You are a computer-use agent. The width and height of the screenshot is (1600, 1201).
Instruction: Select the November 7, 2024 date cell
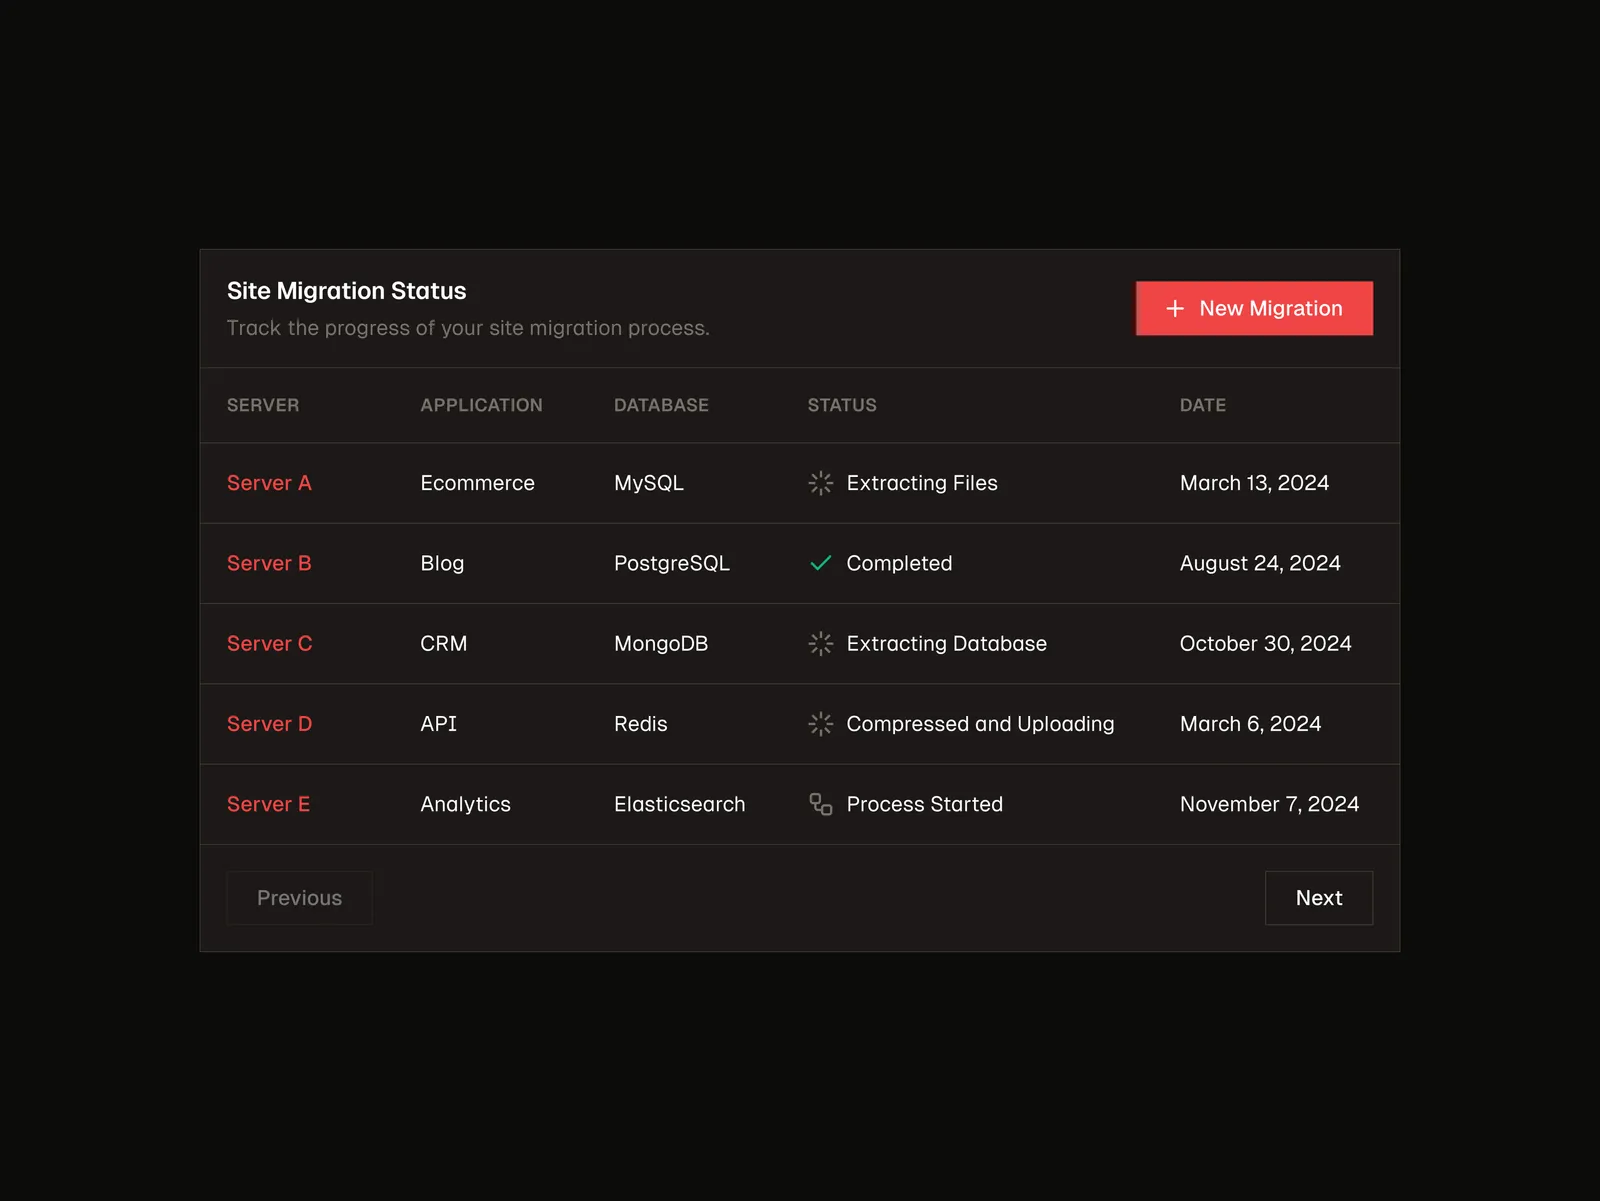coord(1269,805)
